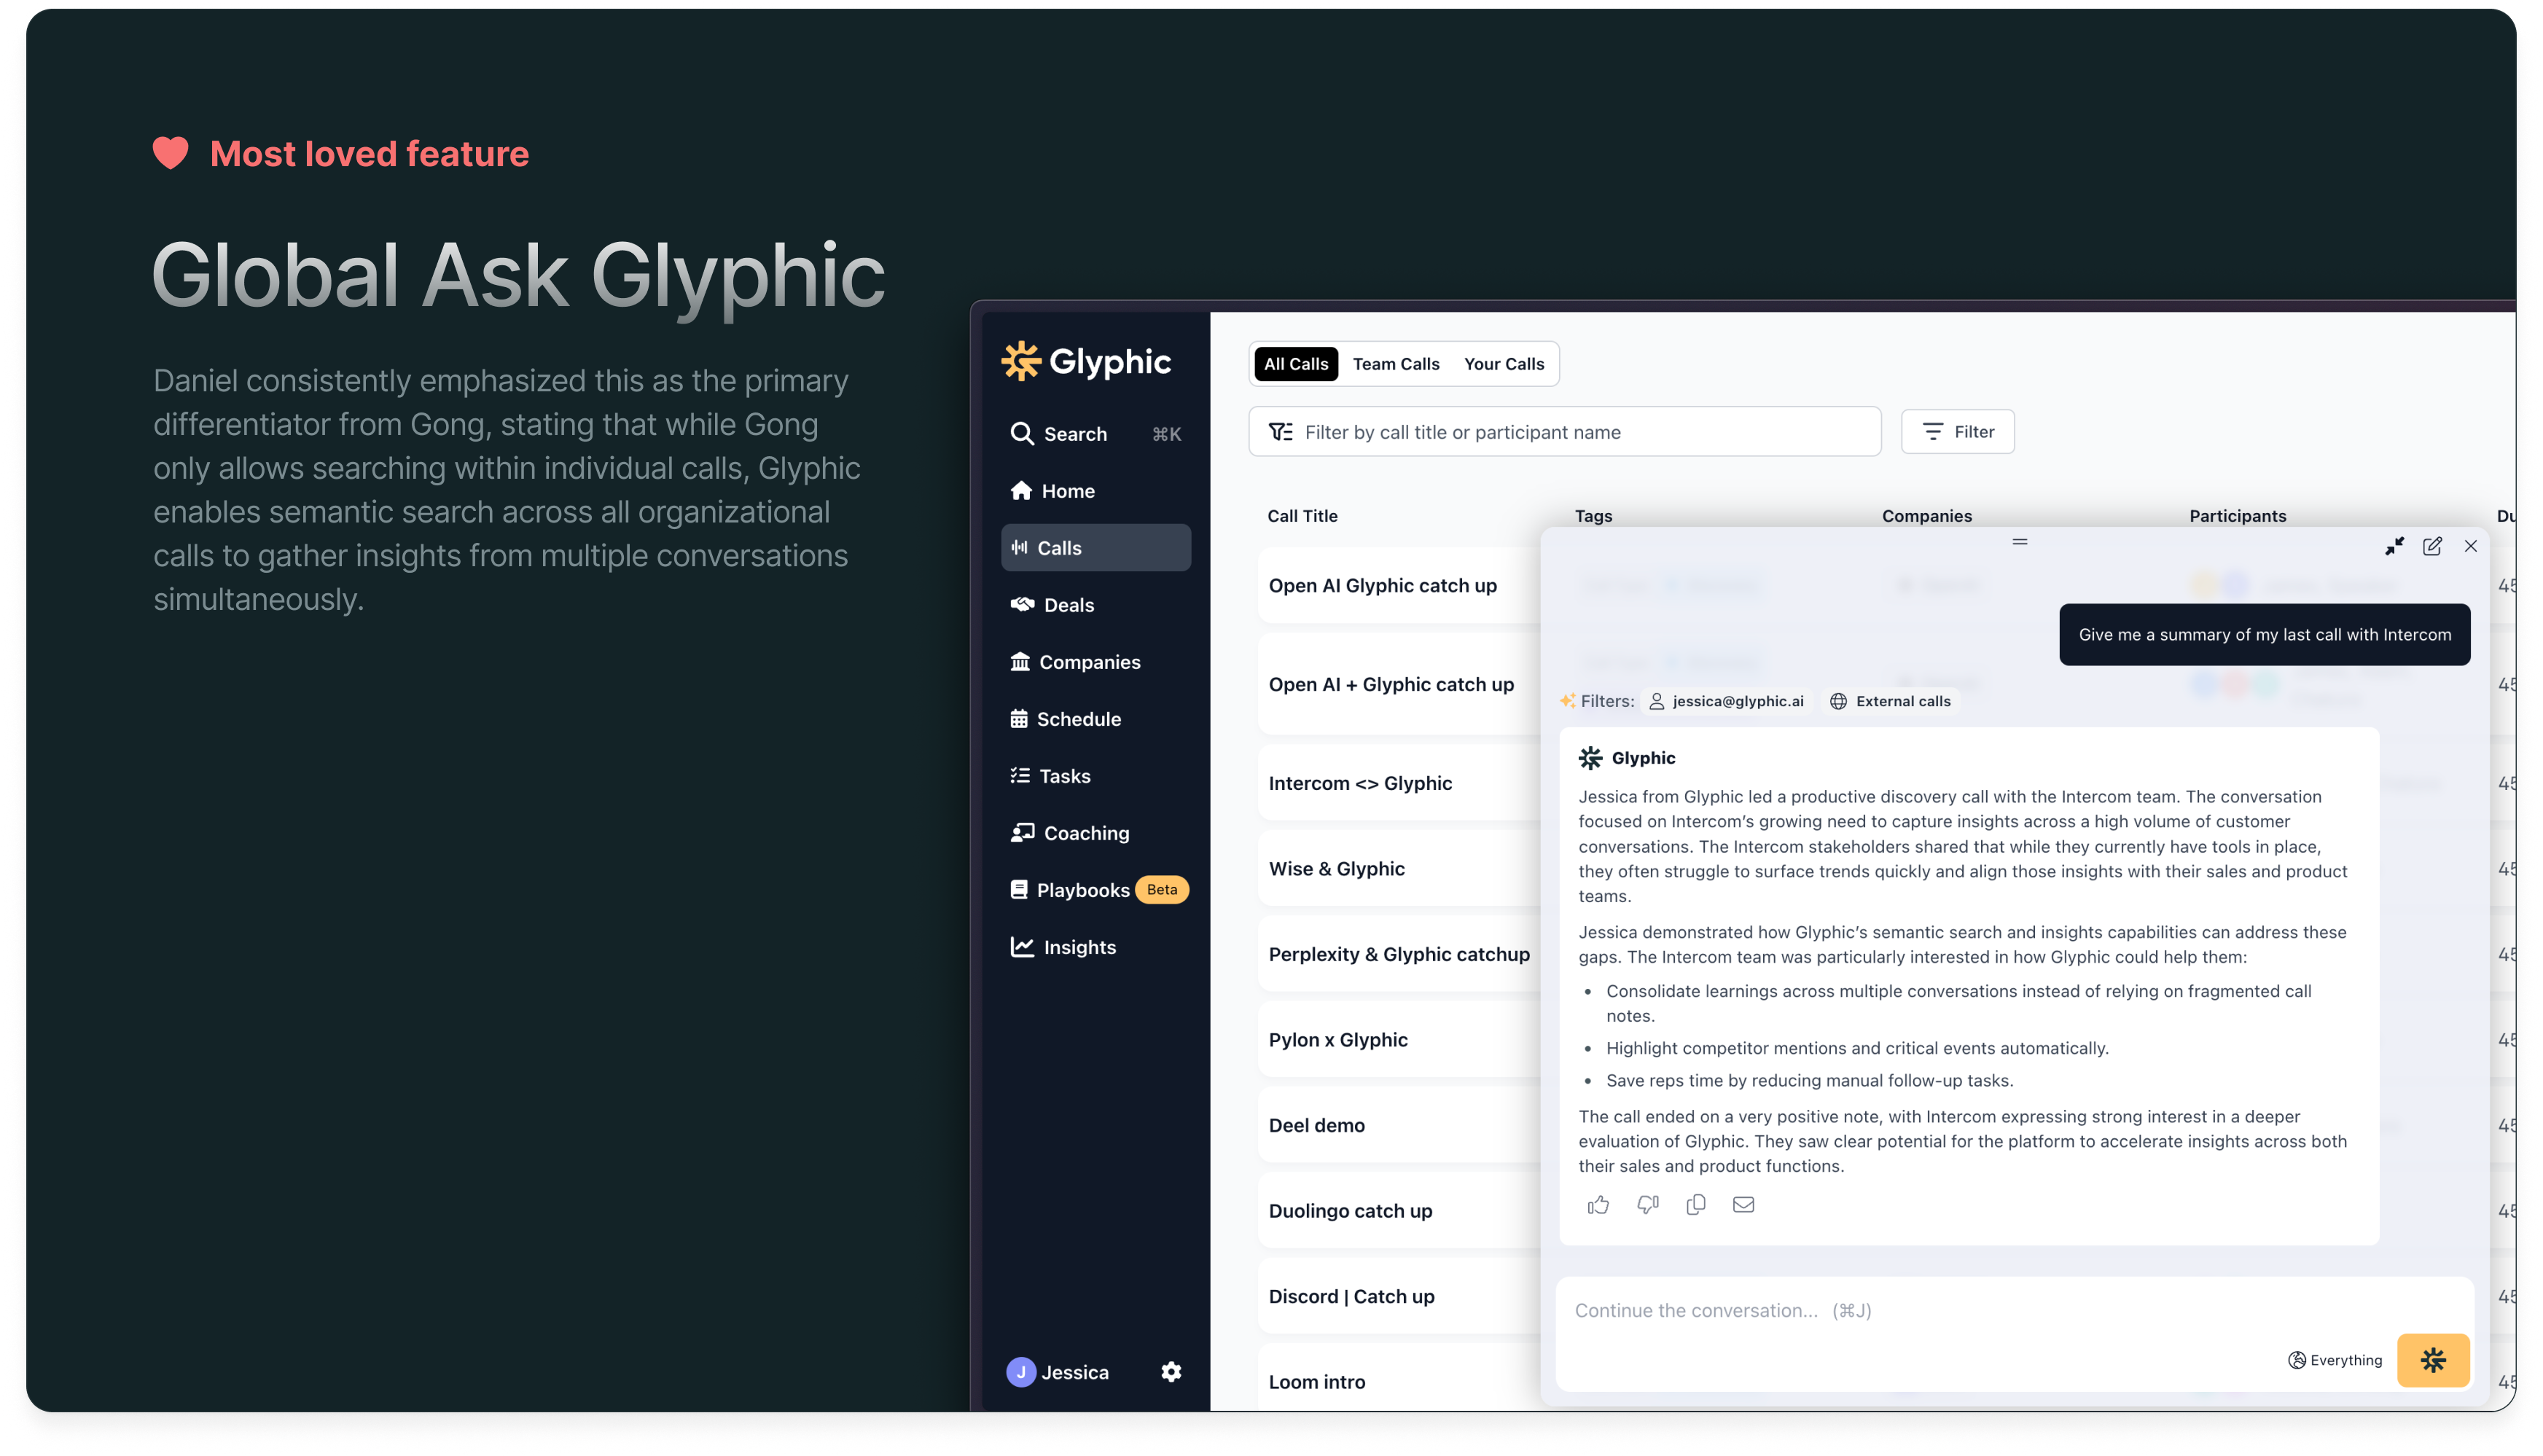
Task: Open the Filter options button
Action: (x=1957, y=432)
